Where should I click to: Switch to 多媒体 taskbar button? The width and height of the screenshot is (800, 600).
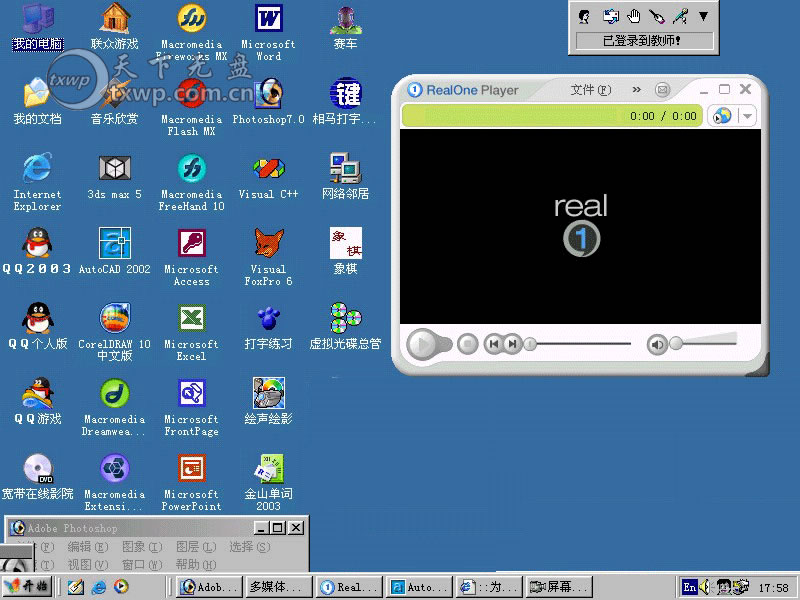[279, 587]
